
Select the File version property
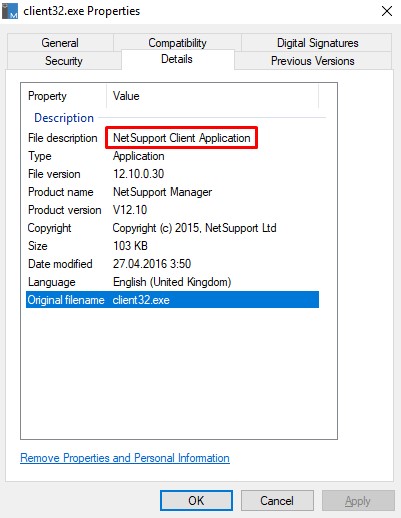(x=54, y=174)
